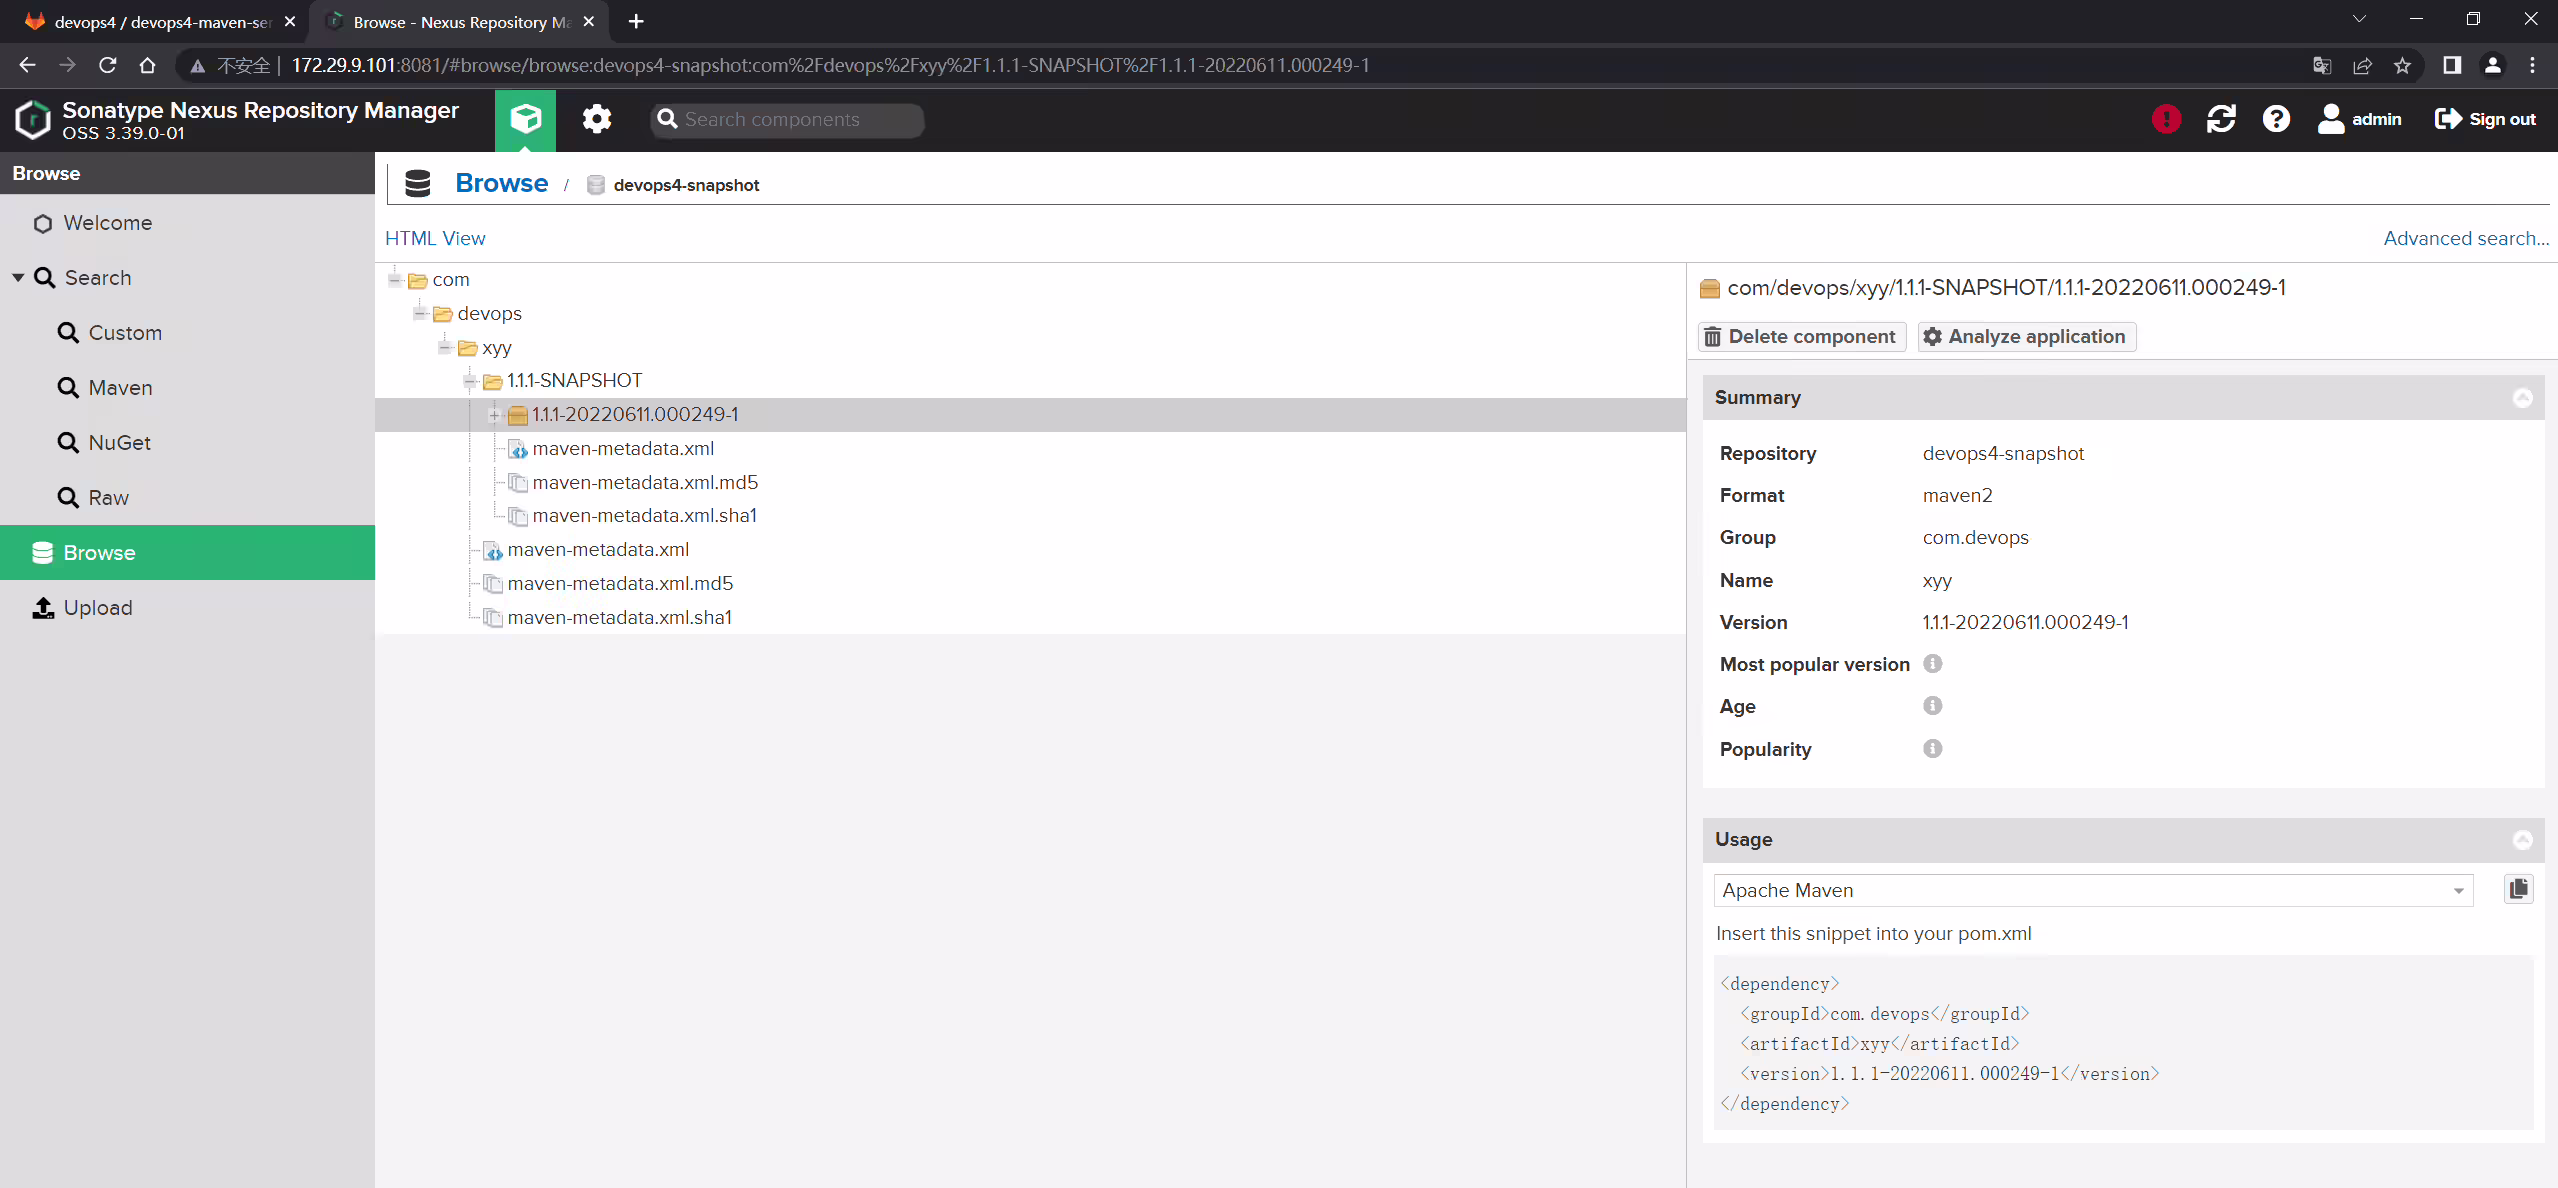Open the translate page icon
This screenshot has height=1188, width=2558.
point(2322,65)
